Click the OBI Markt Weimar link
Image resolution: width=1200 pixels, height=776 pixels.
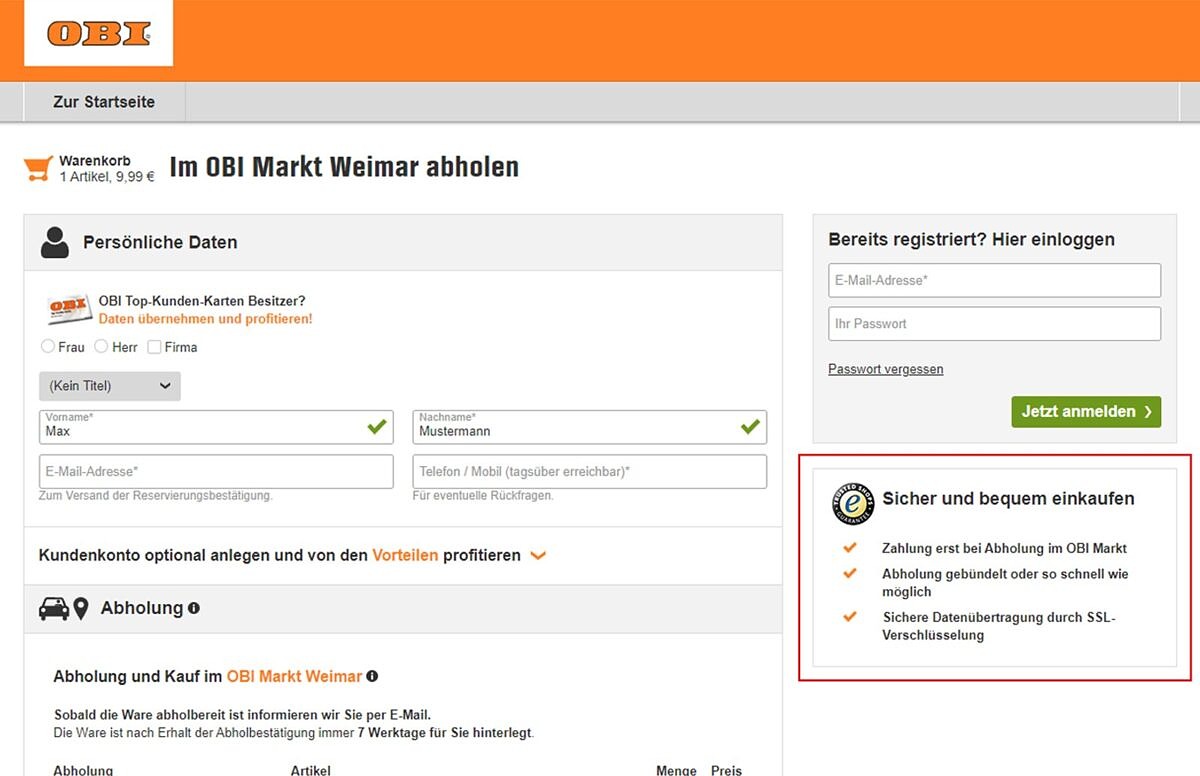click(x=294, y=676)
